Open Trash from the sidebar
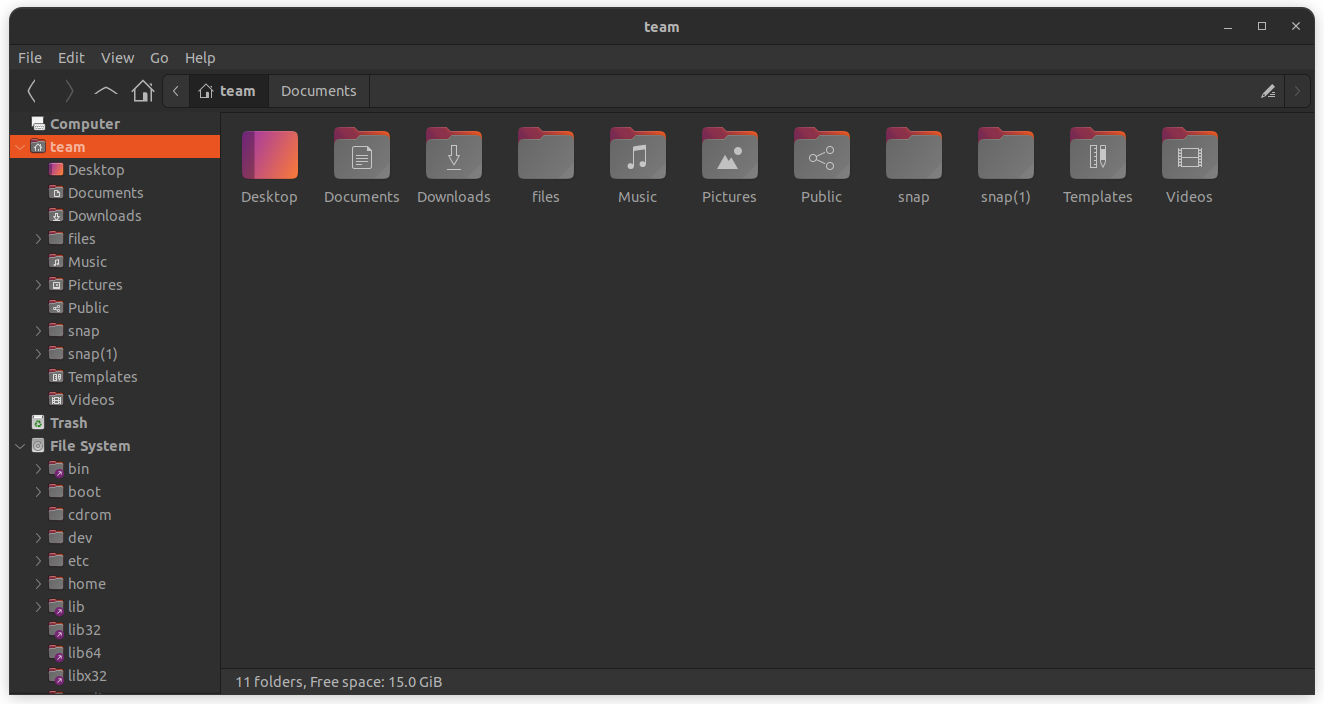Screen dimensions: 1324x704 (66, 422)
